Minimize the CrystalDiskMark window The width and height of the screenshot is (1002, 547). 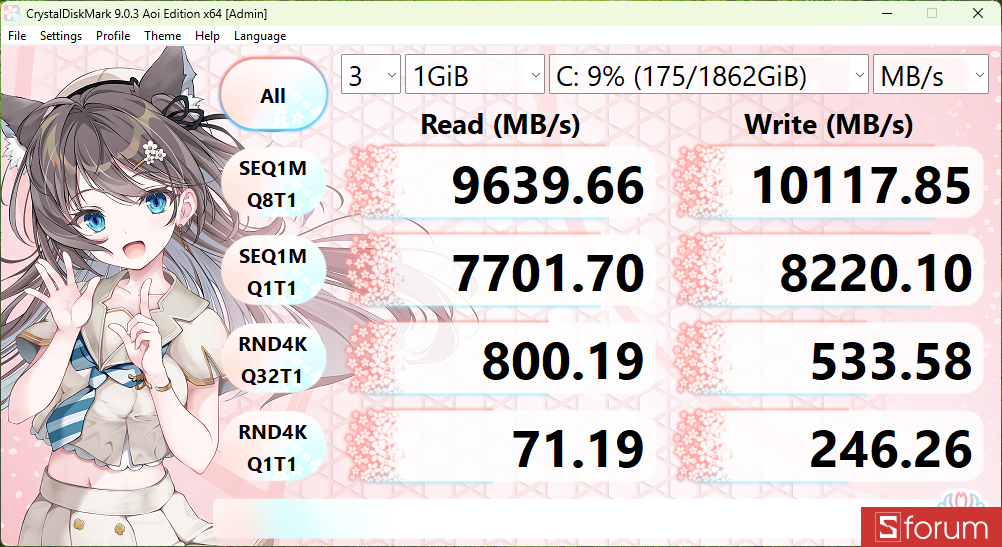[886, 13]
